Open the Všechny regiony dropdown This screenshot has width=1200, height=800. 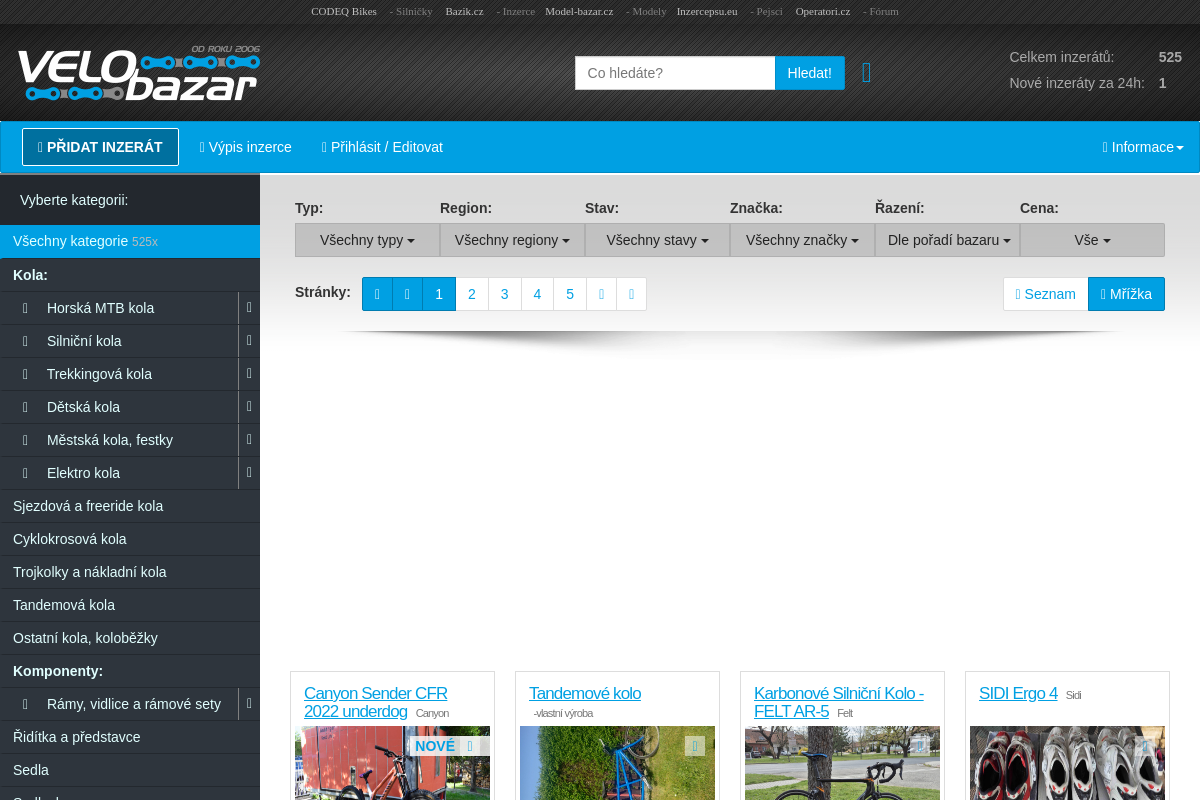coord(512,240)
